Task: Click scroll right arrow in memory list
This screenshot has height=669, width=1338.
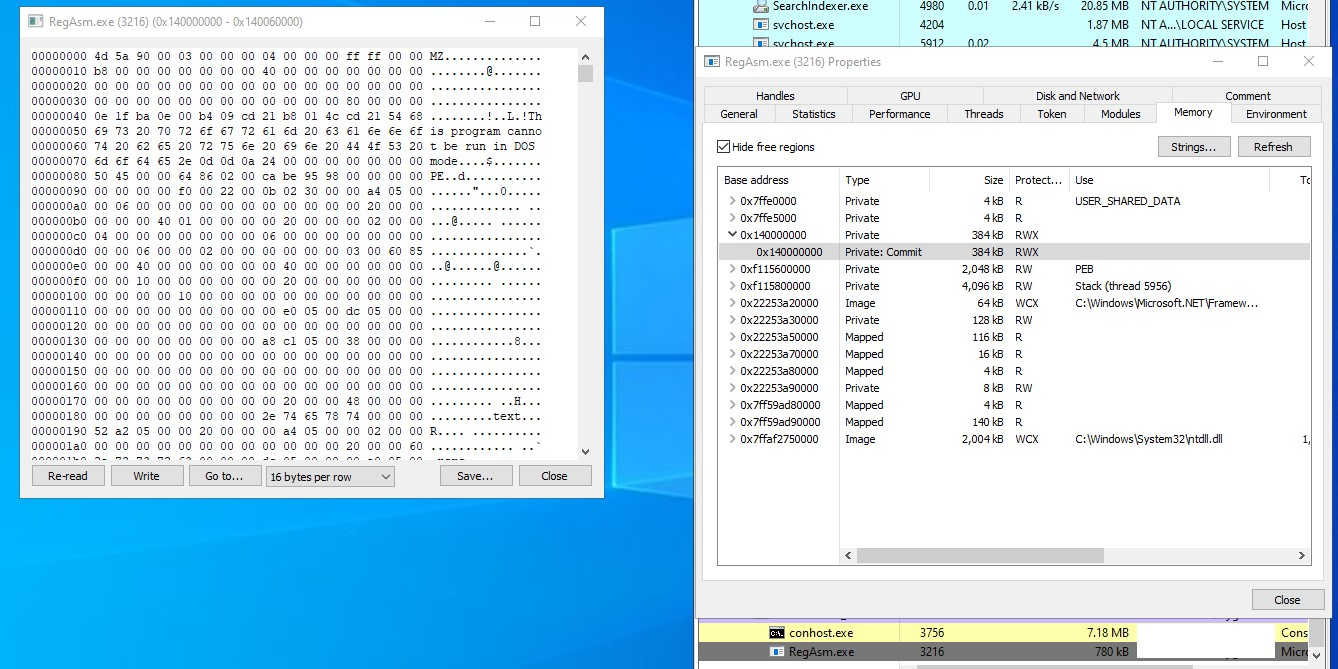Action: (x=1302, y=555)
